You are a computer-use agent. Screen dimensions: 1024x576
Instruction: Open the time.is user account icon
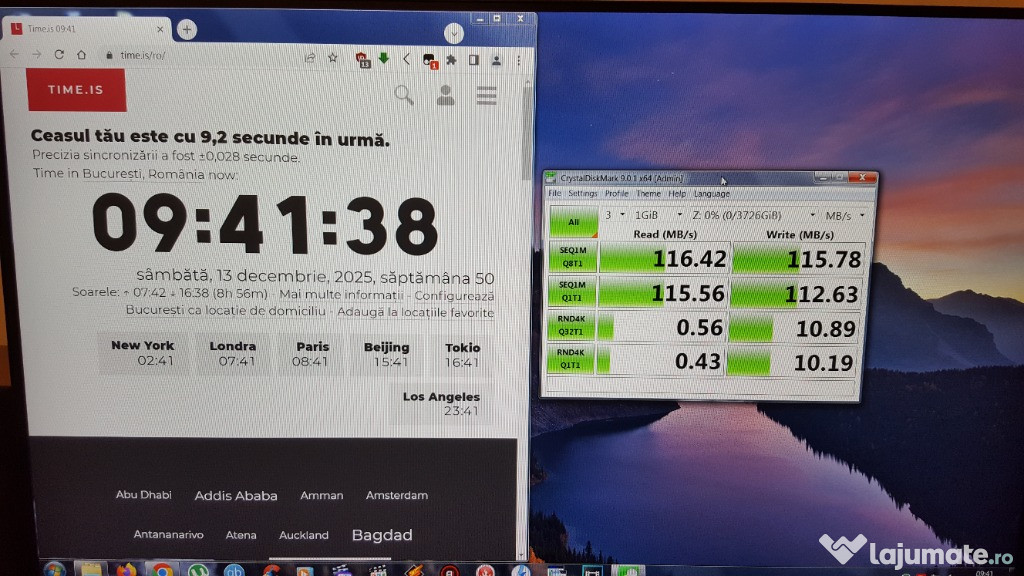click(x=445, y=95)
